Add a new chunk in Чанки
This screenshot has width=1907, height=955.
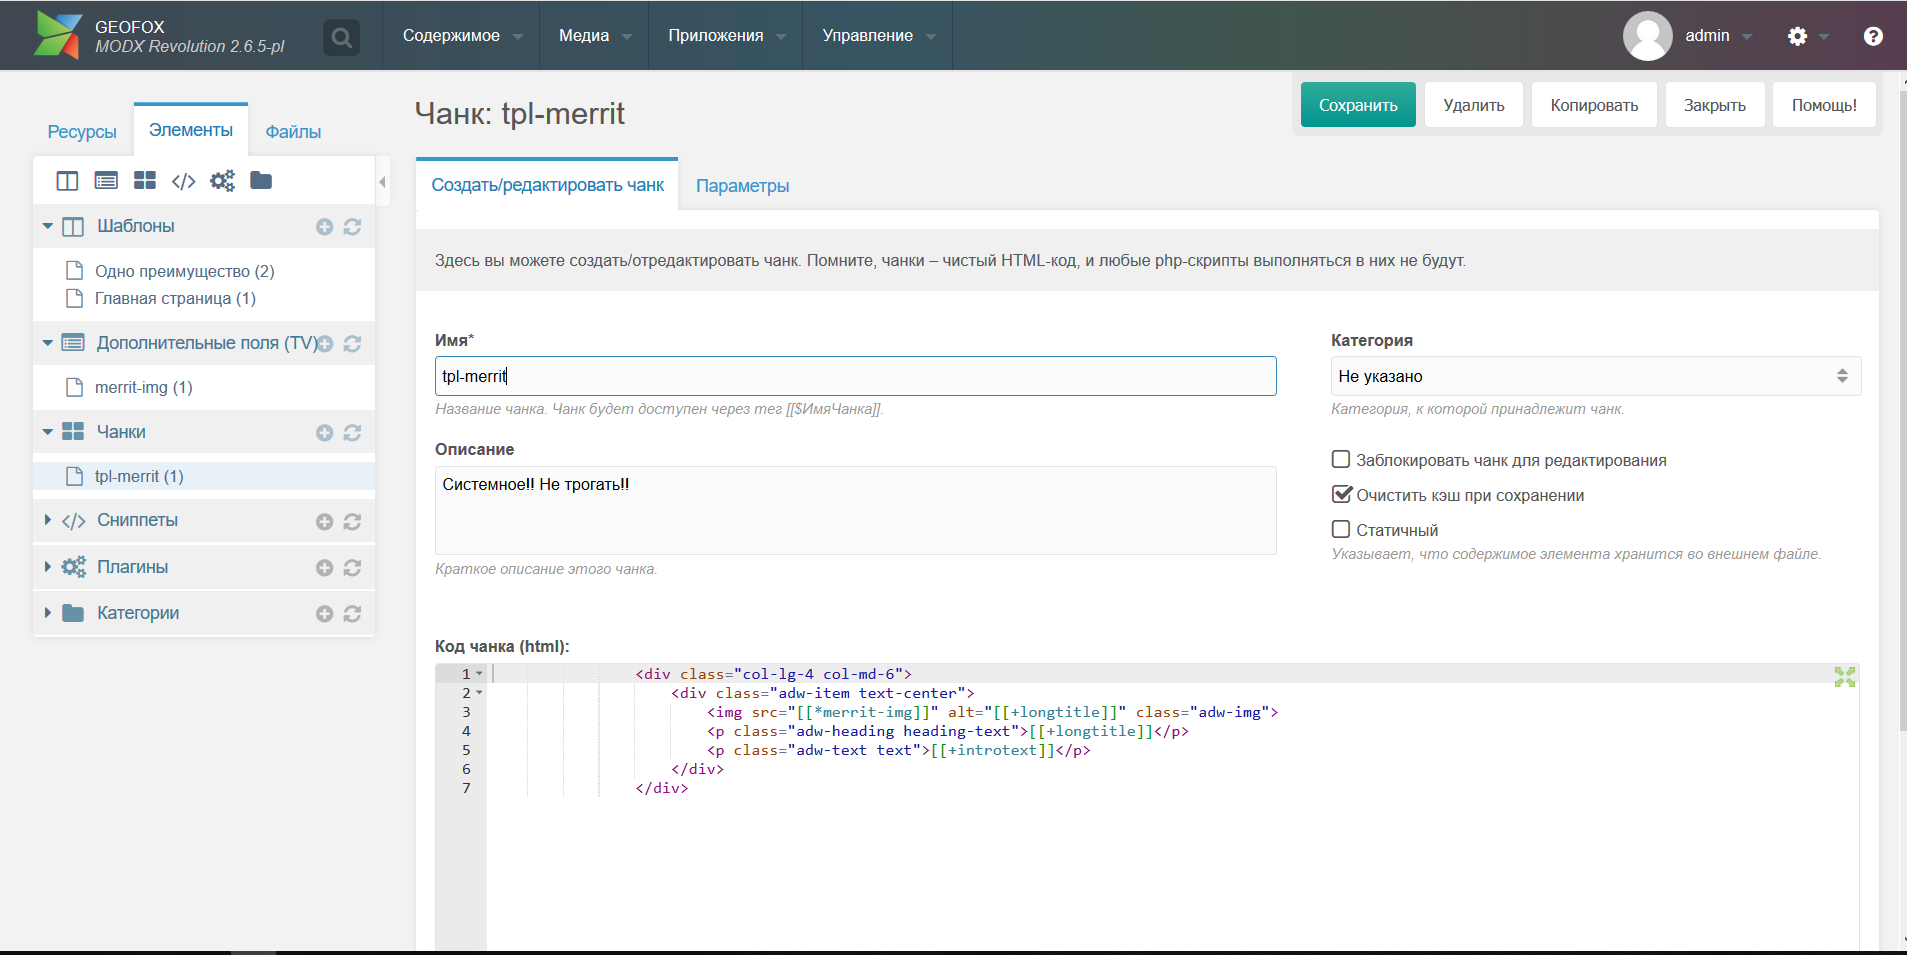pos(324,433)
